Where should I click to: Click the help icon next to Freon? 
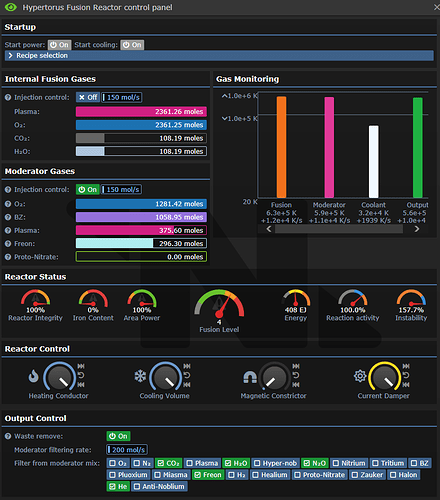click(8, 244)
